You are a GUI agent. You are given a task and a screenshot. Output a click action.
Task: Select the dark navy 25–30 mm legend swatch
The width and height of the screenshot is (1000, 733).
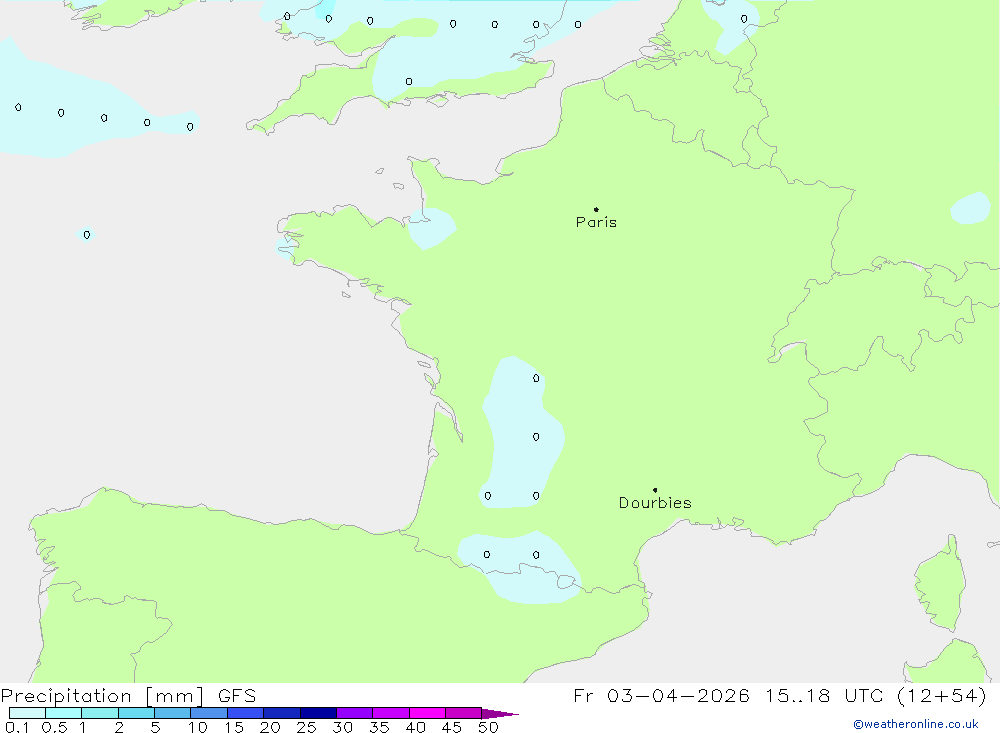click(x=318, y=714)
